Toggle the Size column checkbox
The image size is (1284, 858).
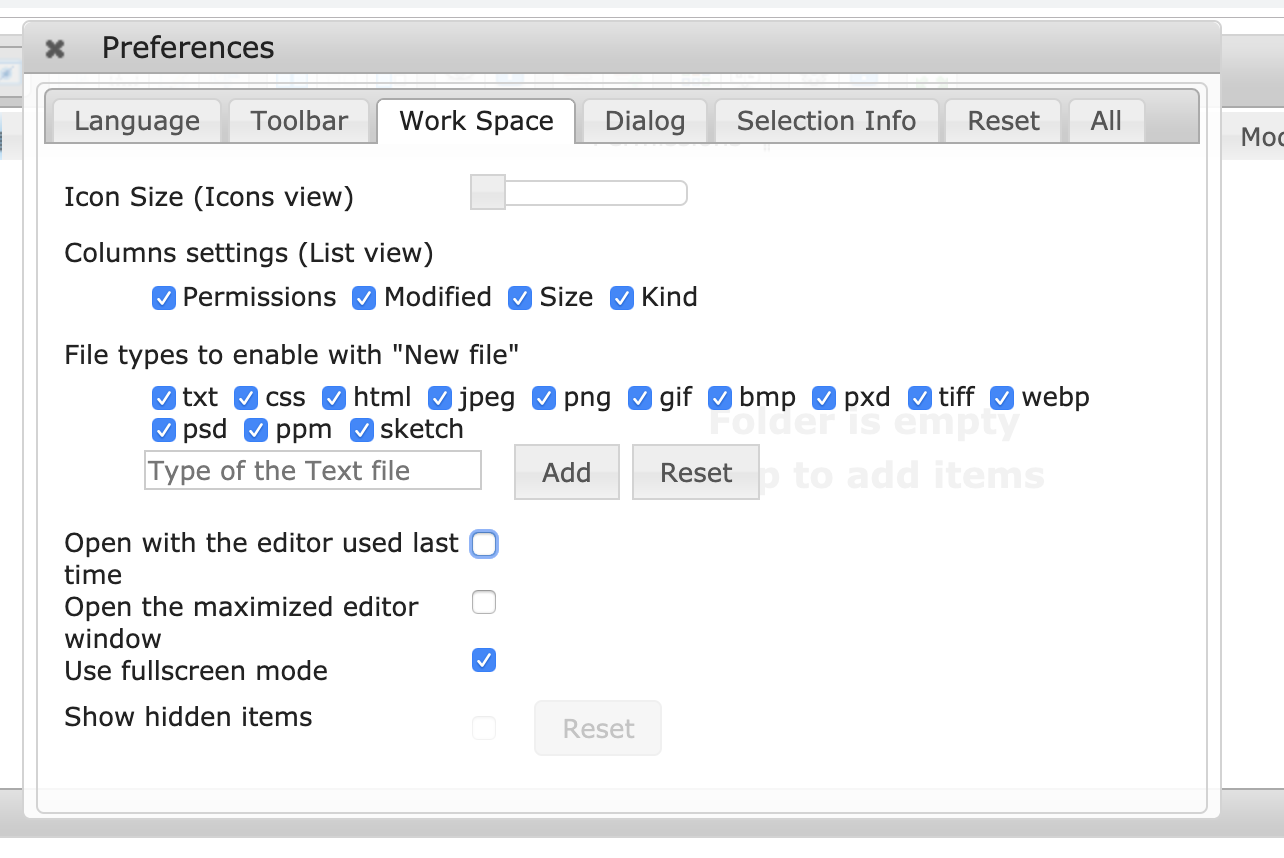click(x=520, y=297)
